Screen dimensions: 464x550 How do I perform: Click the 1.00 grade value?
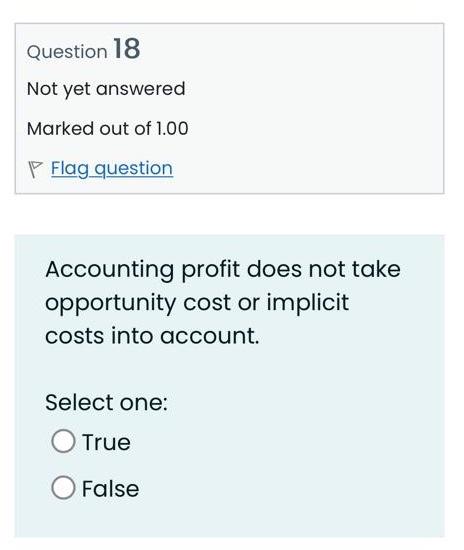pos(172,128)
